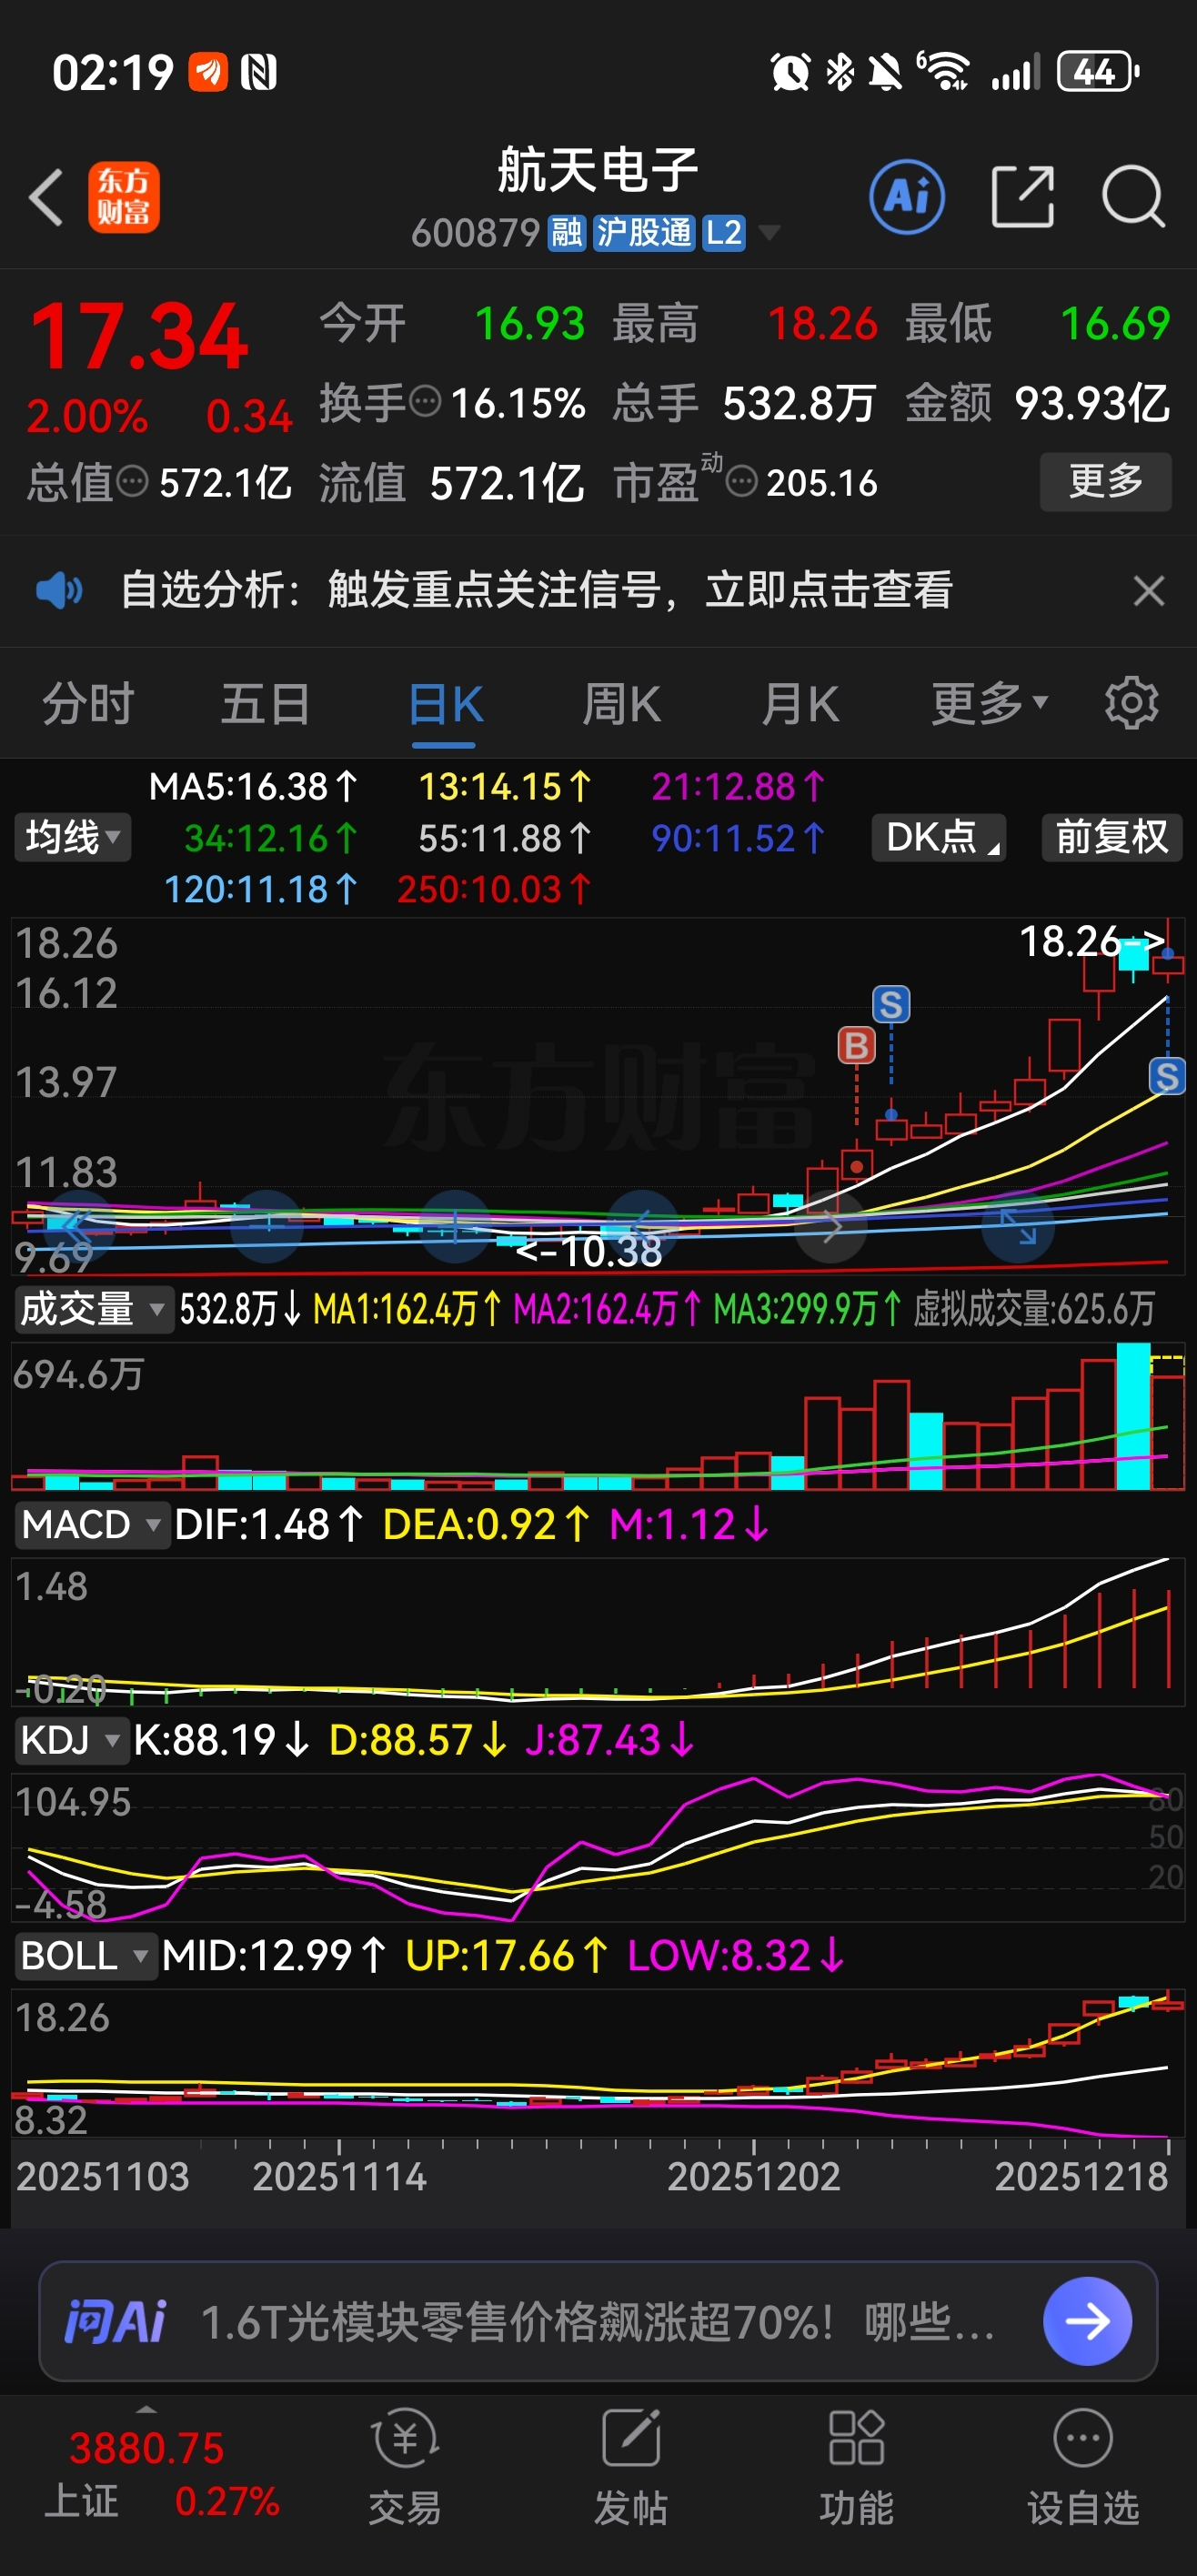Tap the L2 level badge

click(x=723, y=233)
